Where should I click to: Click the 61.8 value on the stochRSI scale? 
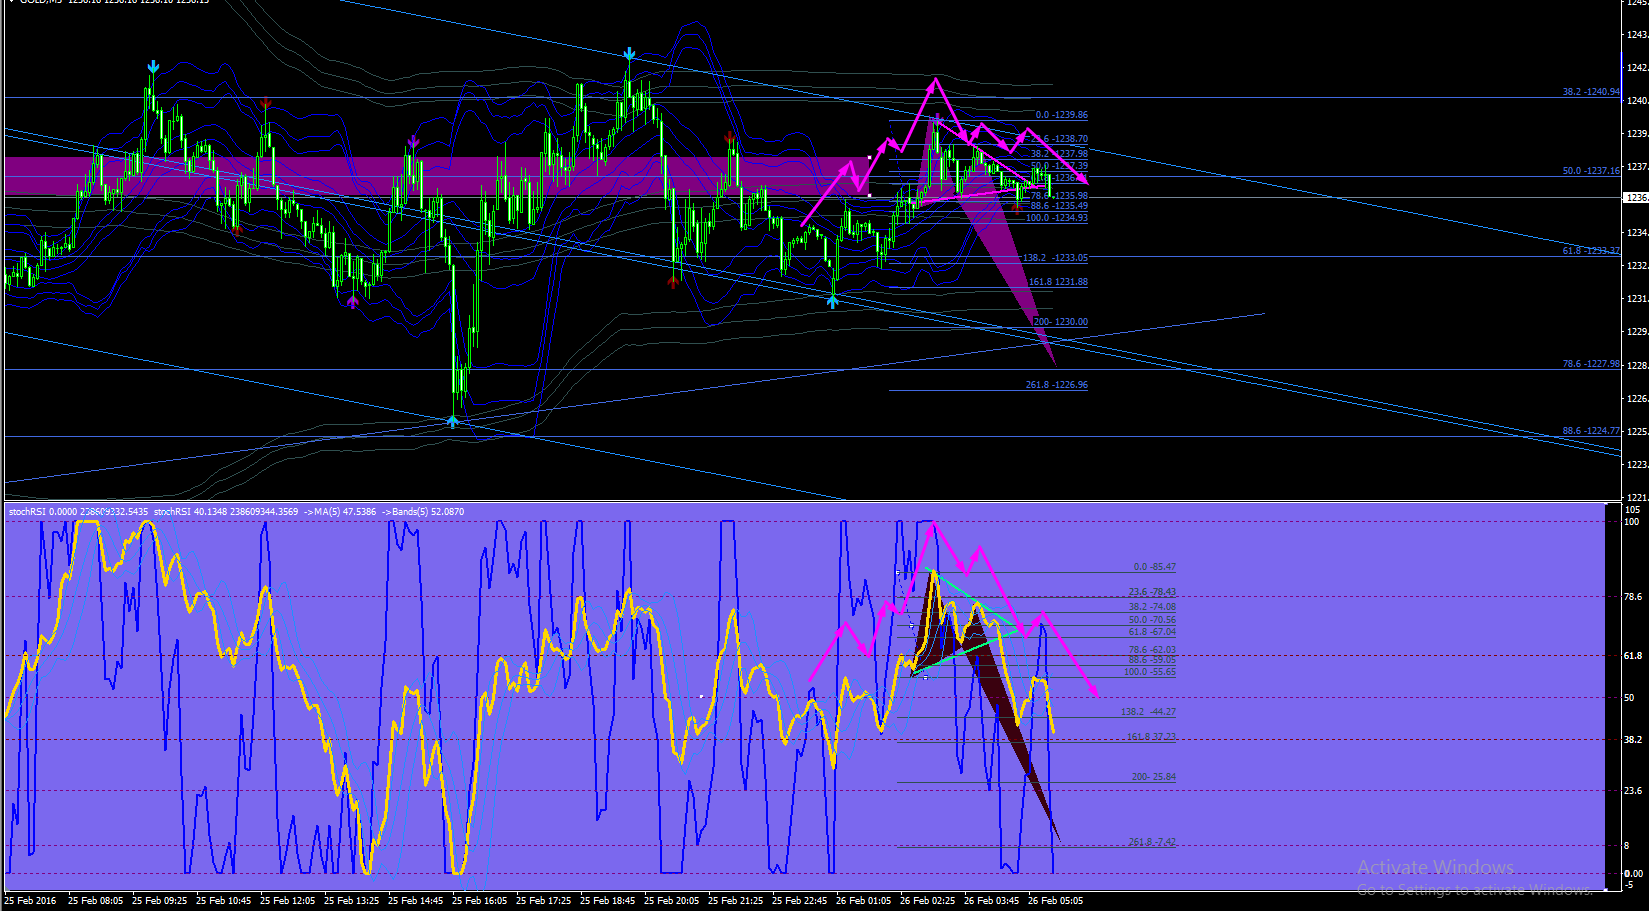tap(1633, 656)
